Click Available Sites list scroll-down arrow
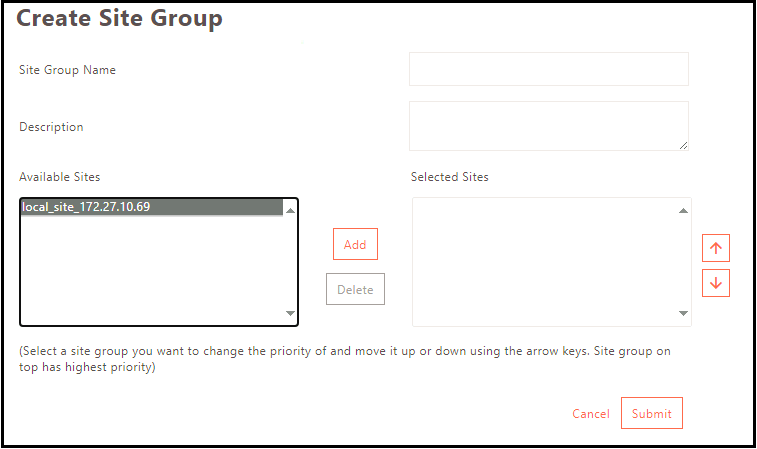Screen dimensions: 757x449 290,313
